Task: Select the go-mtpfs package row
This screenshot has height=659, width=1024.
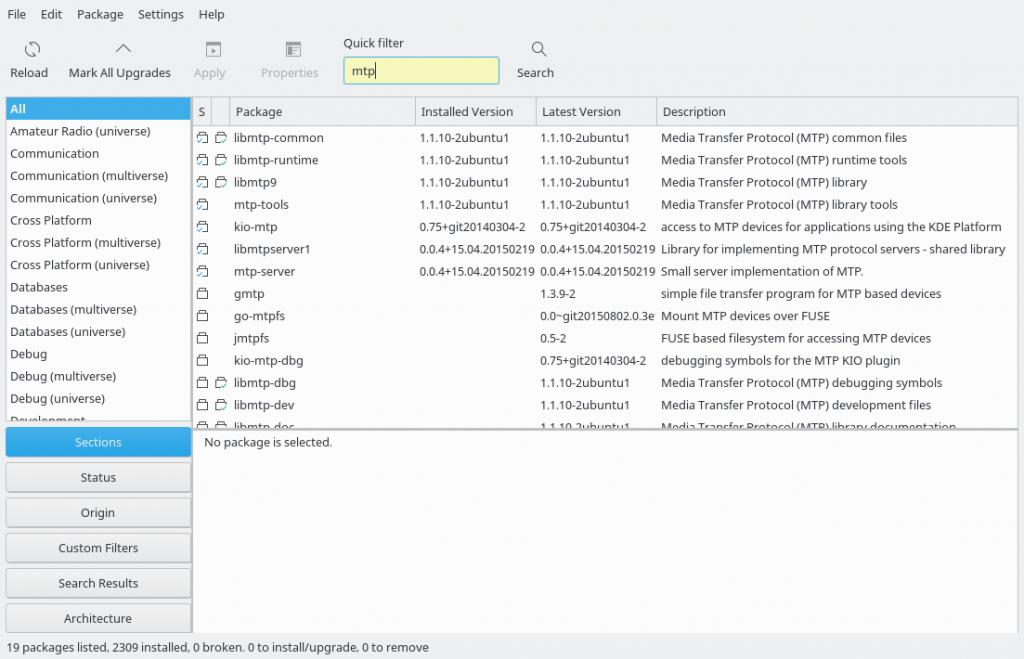Action: click(x=259, y=316)
